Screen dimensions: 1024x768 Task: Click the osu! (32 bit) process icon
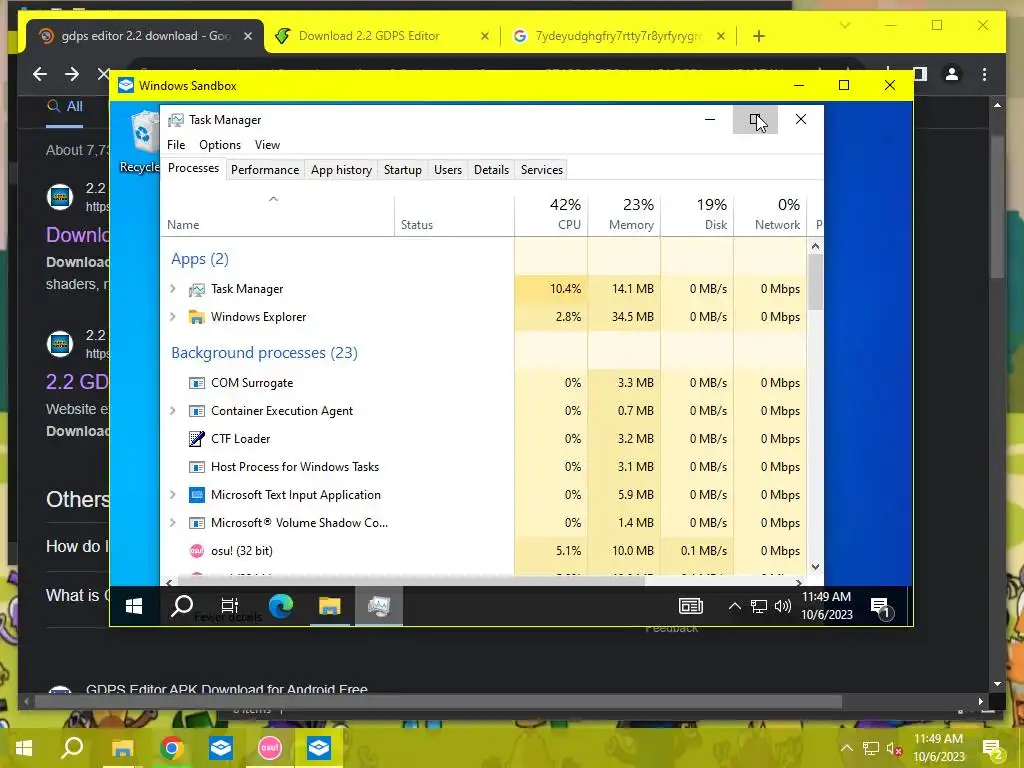click(197, 551)
